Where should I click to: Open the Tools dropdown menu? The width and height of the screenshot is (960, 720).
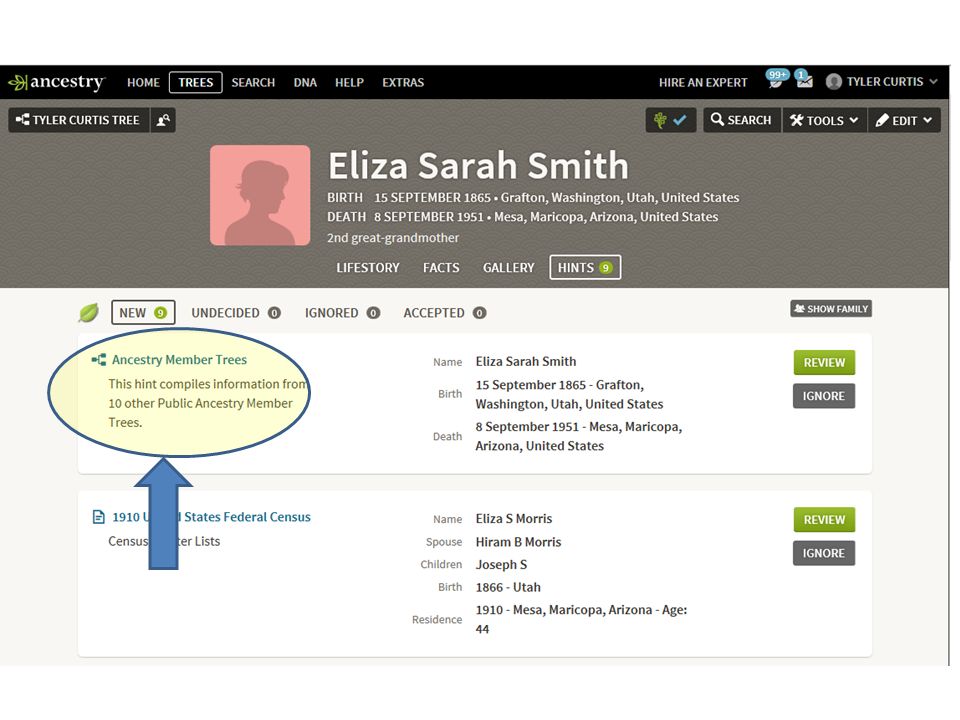(x=824, y=120)
